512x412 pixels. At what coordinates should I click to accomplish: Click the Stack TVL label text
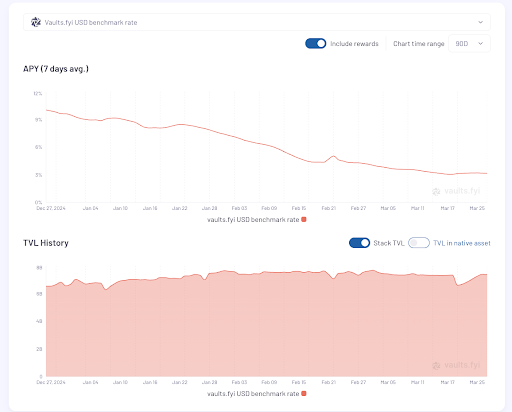[x=389, y=243]
